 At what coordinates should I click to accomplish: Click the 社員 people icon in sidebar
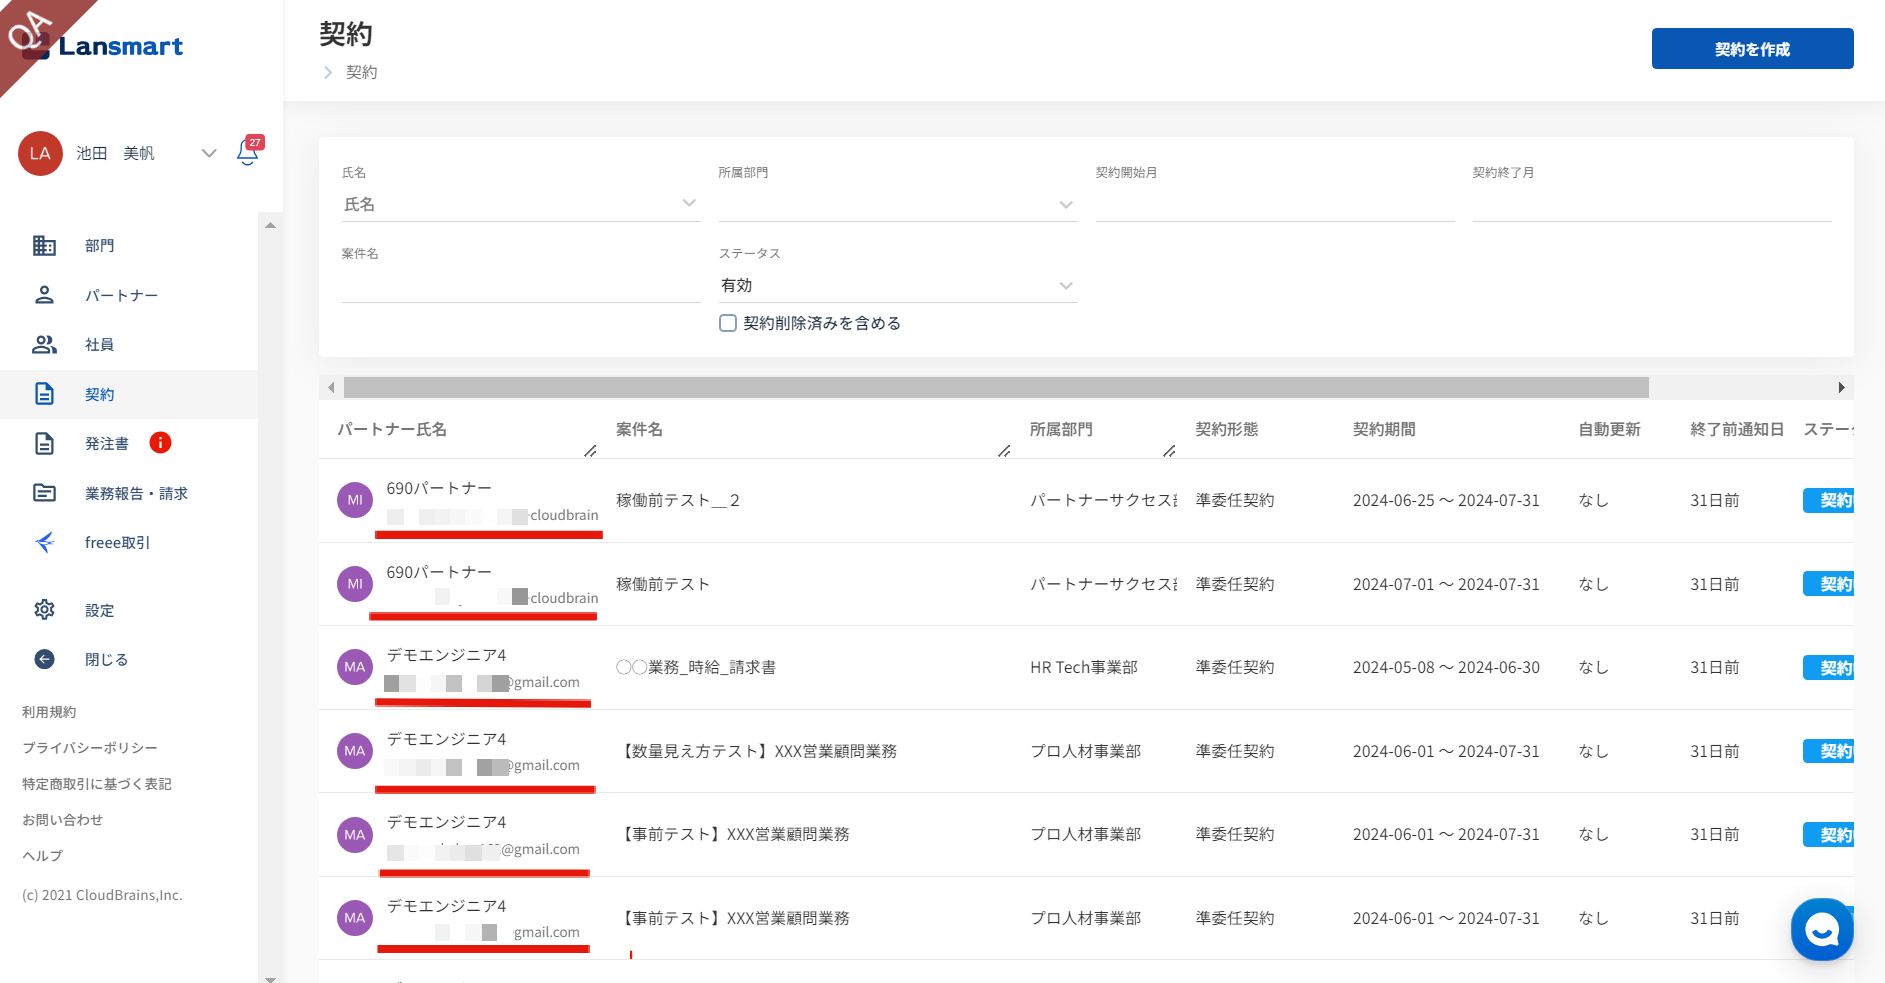[44, 344]
